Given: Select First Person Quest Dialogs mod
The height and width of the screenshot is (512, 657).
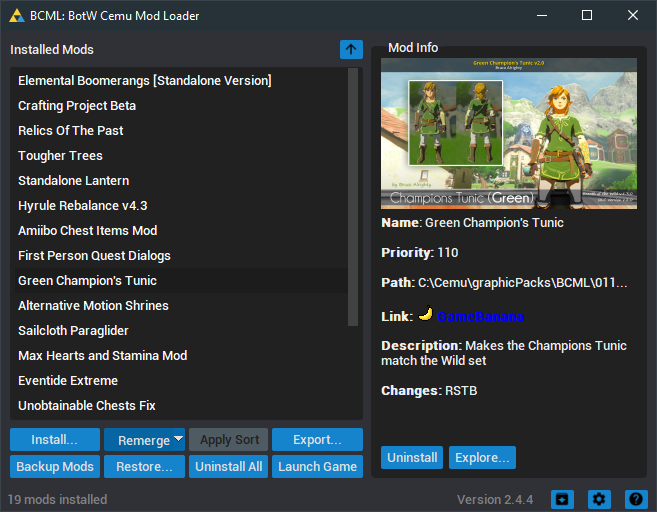Looking at the screenshot, I should click(181, 256).
